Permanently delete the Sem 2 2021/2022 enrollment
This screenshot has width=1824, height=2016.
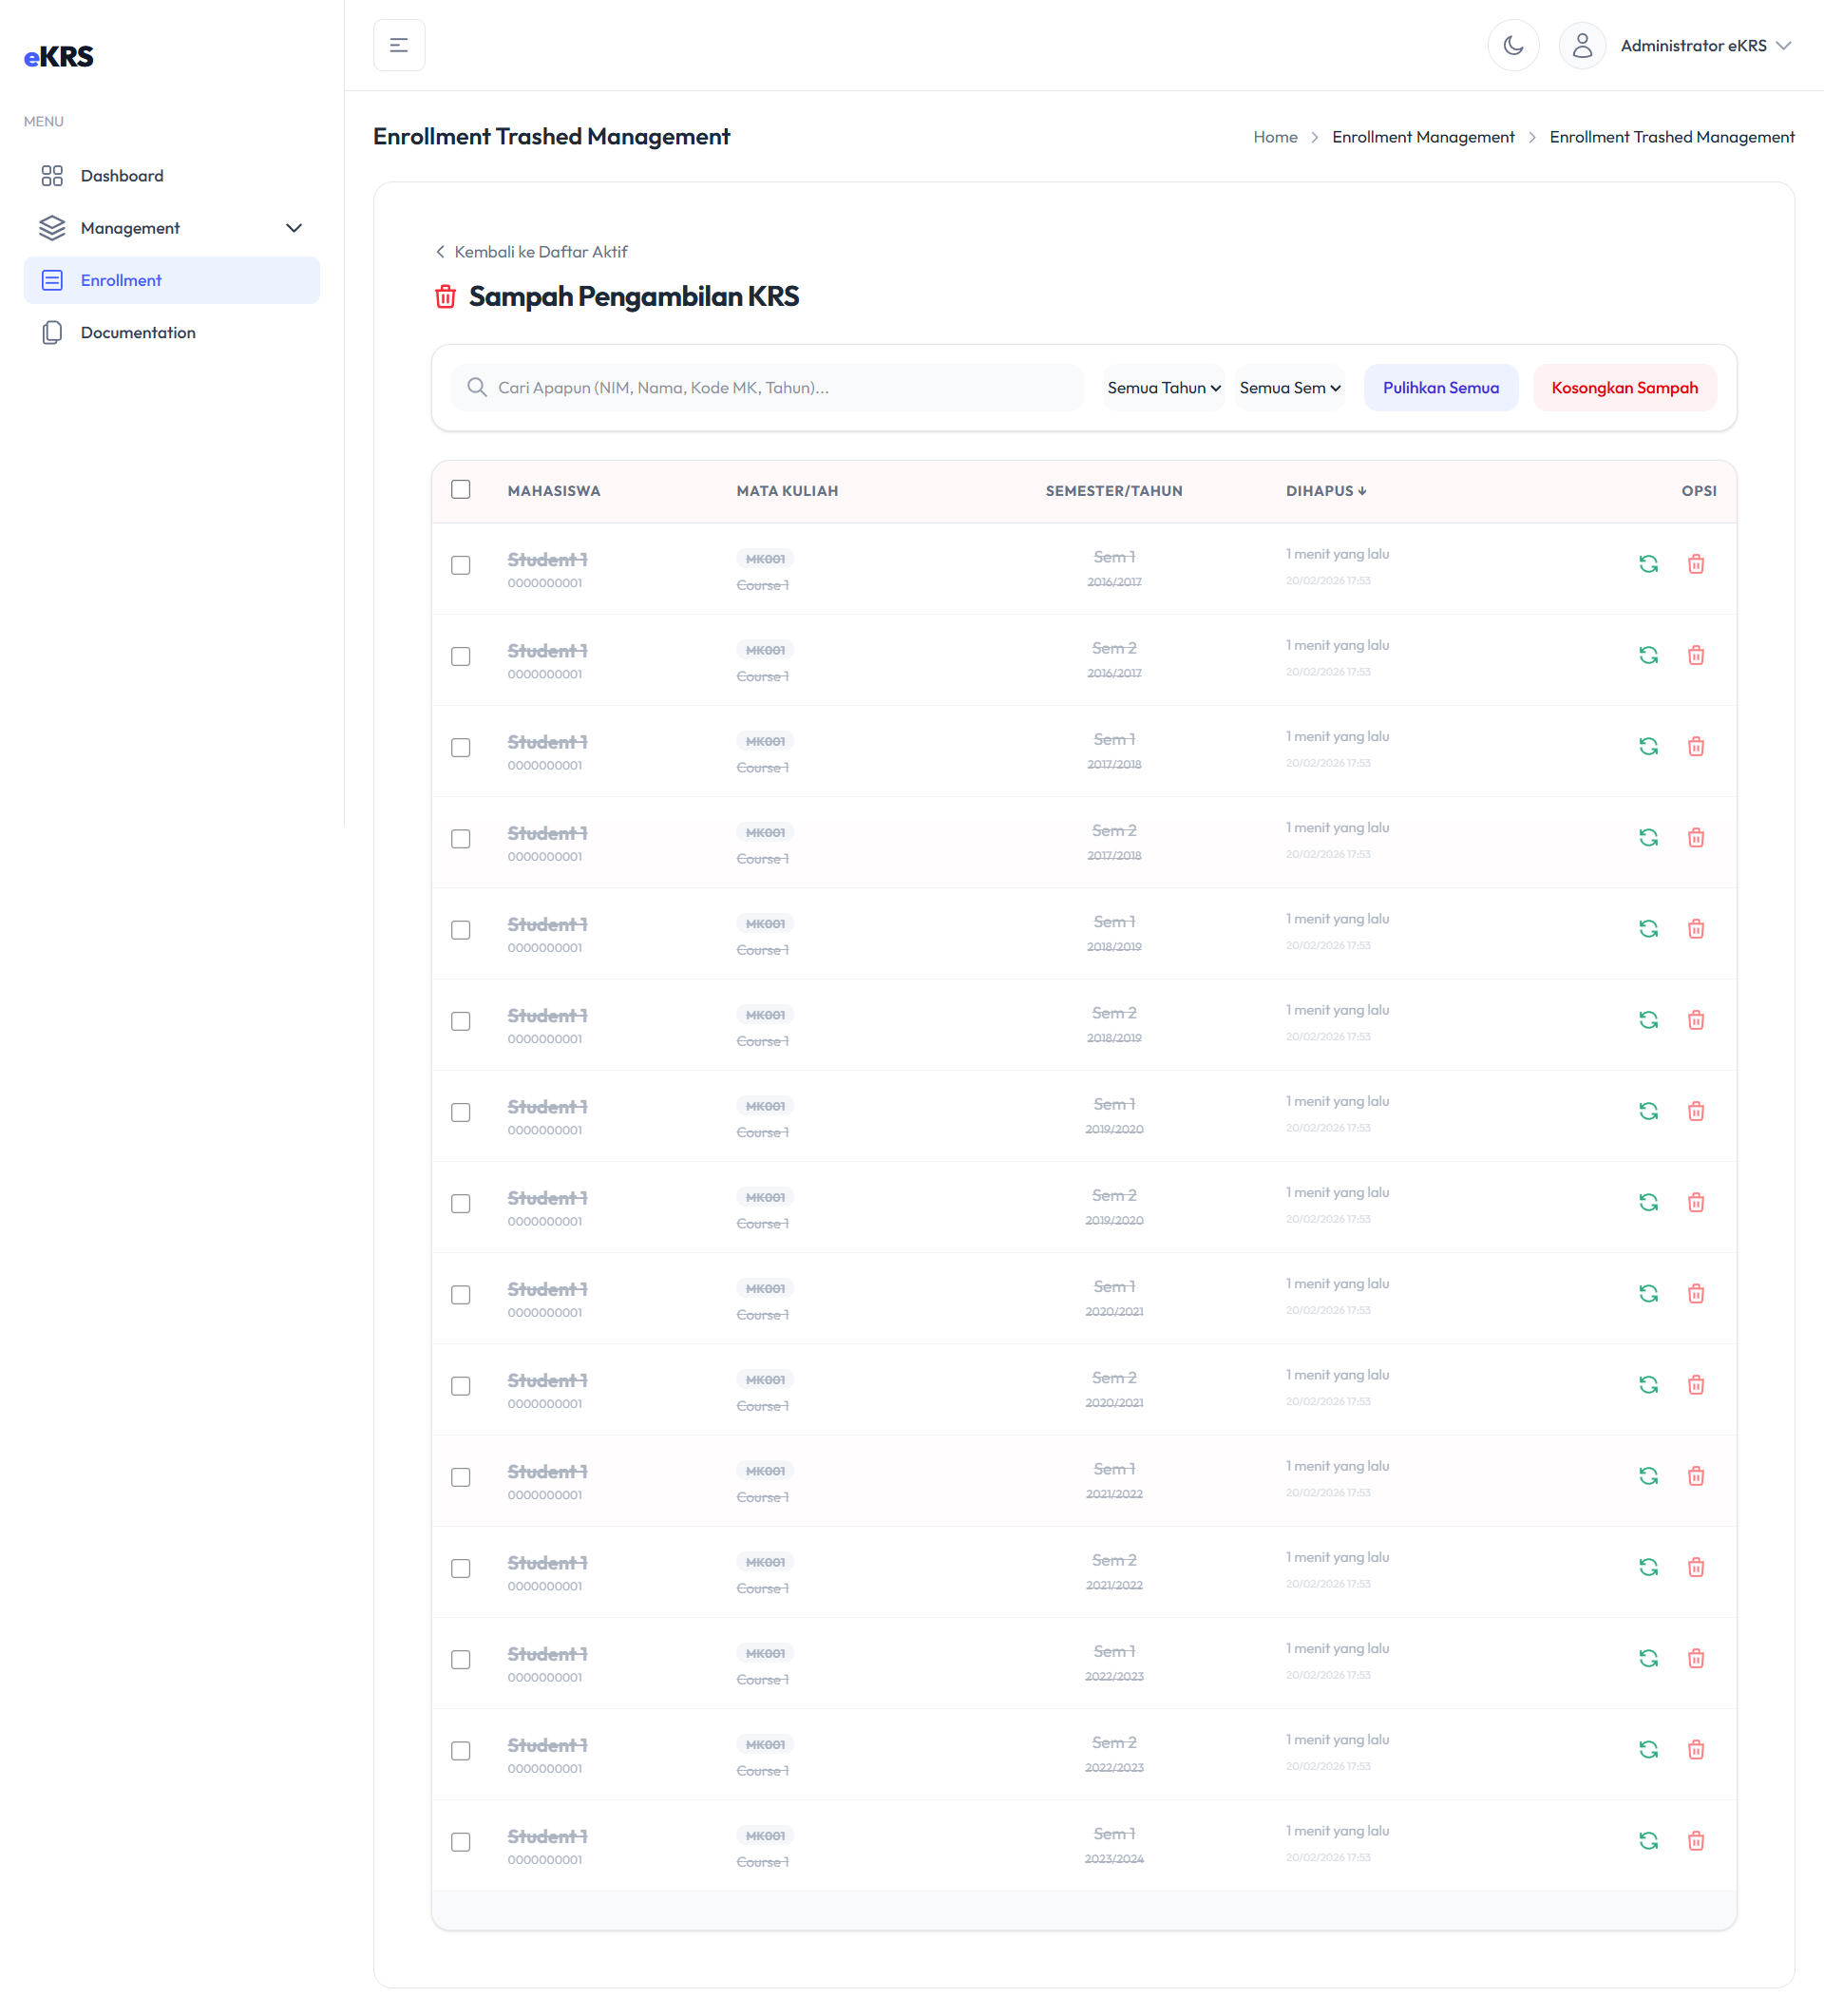[x=1696, y=1567]
